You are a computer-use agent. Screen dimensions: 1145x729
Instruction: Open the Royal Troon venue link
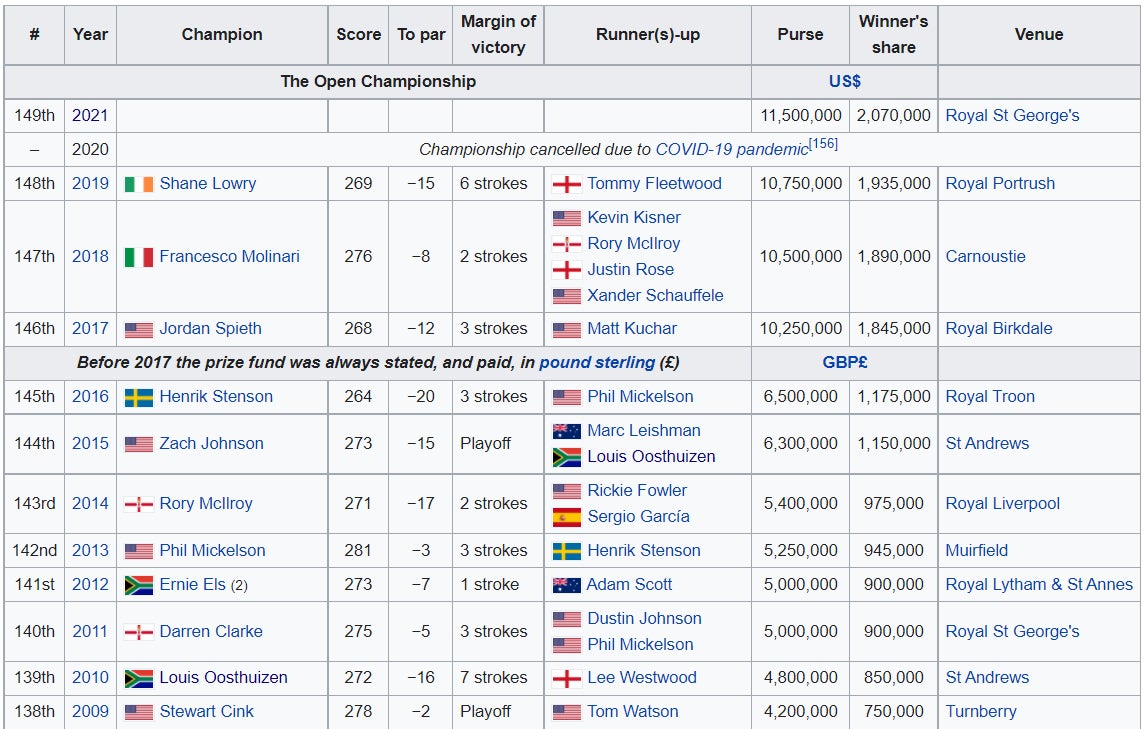click(989, 397)
